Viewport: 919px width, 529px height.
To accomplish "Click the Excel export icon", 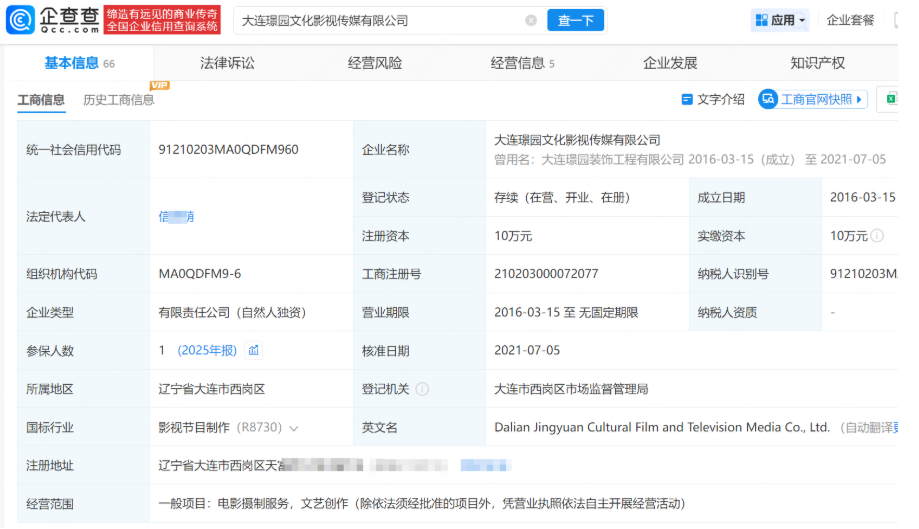I will pos(891,99).
